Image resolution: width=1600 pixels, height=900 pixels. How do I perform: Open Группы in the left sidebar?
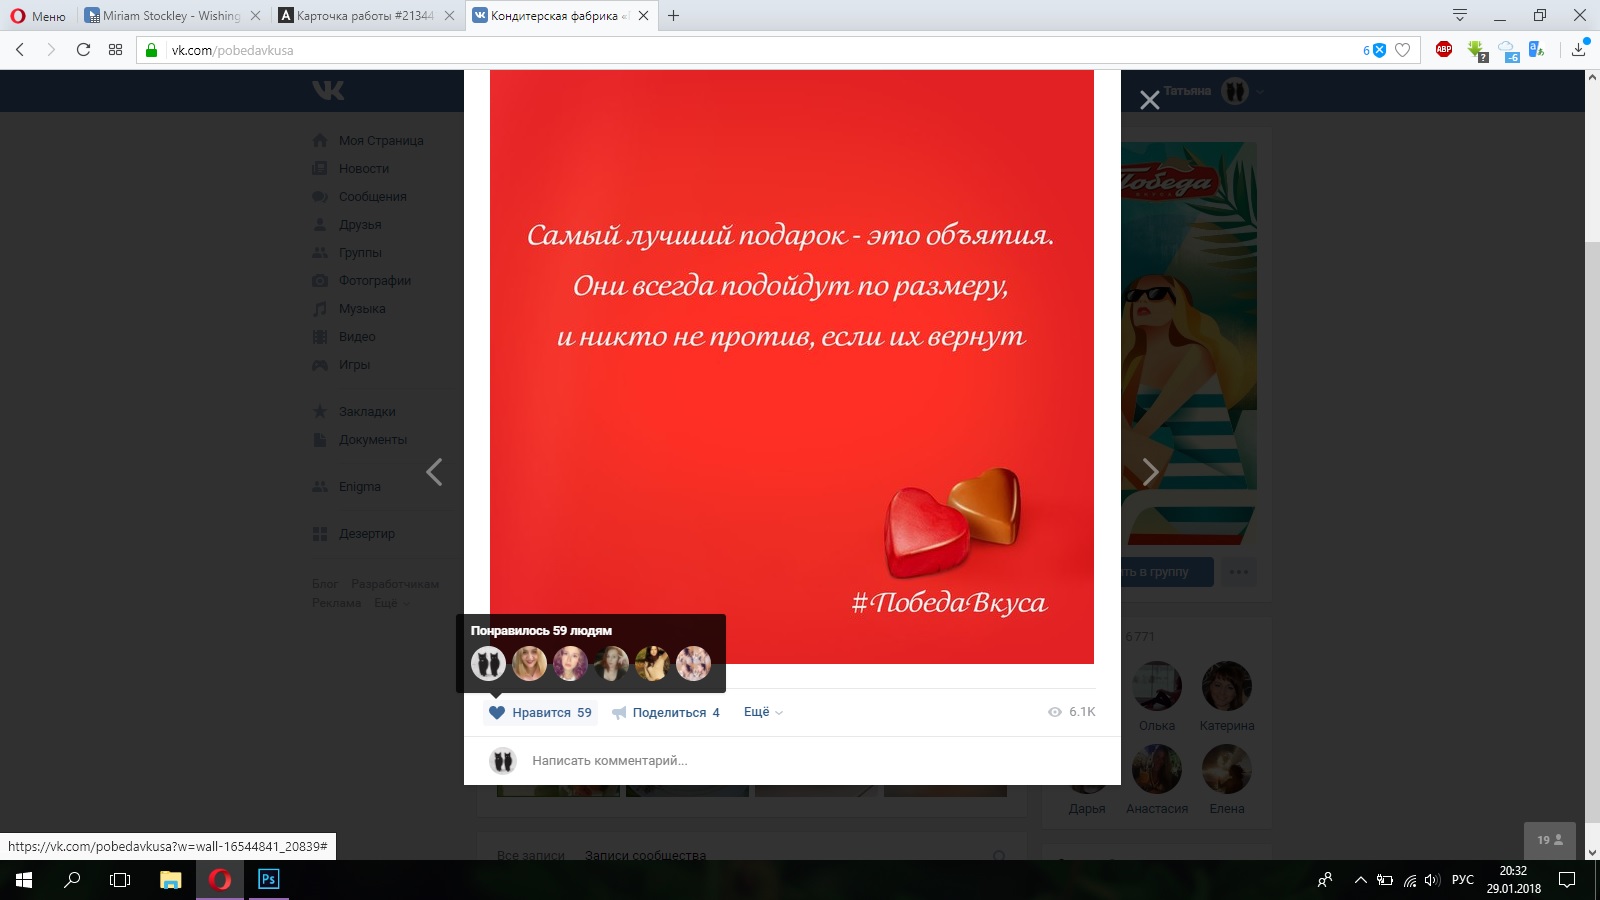360,253
